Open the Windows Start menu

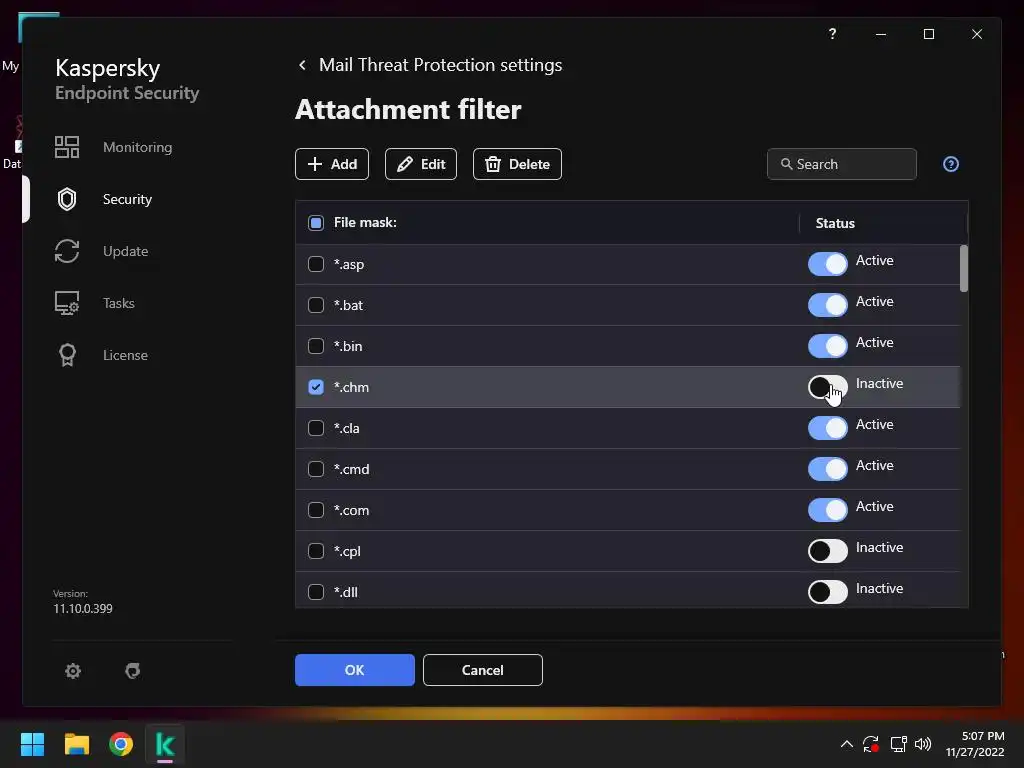[x=32, y=744]
